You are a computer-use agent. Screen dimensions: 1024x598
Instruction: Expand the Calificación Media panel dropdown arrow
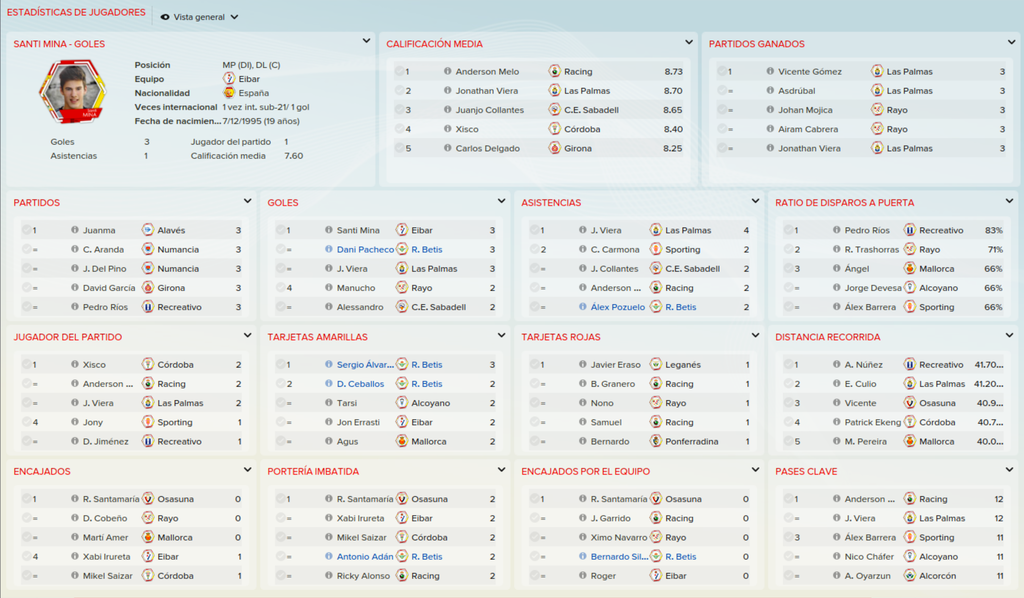[x=688, y=42]
